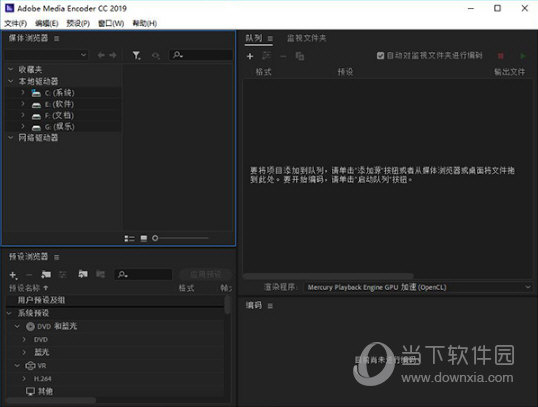This screenshot has width=538, height=407.
Task: Toggle 自动对监视文件夹进行编码 checkbox
Action: [x=380, y=56]
